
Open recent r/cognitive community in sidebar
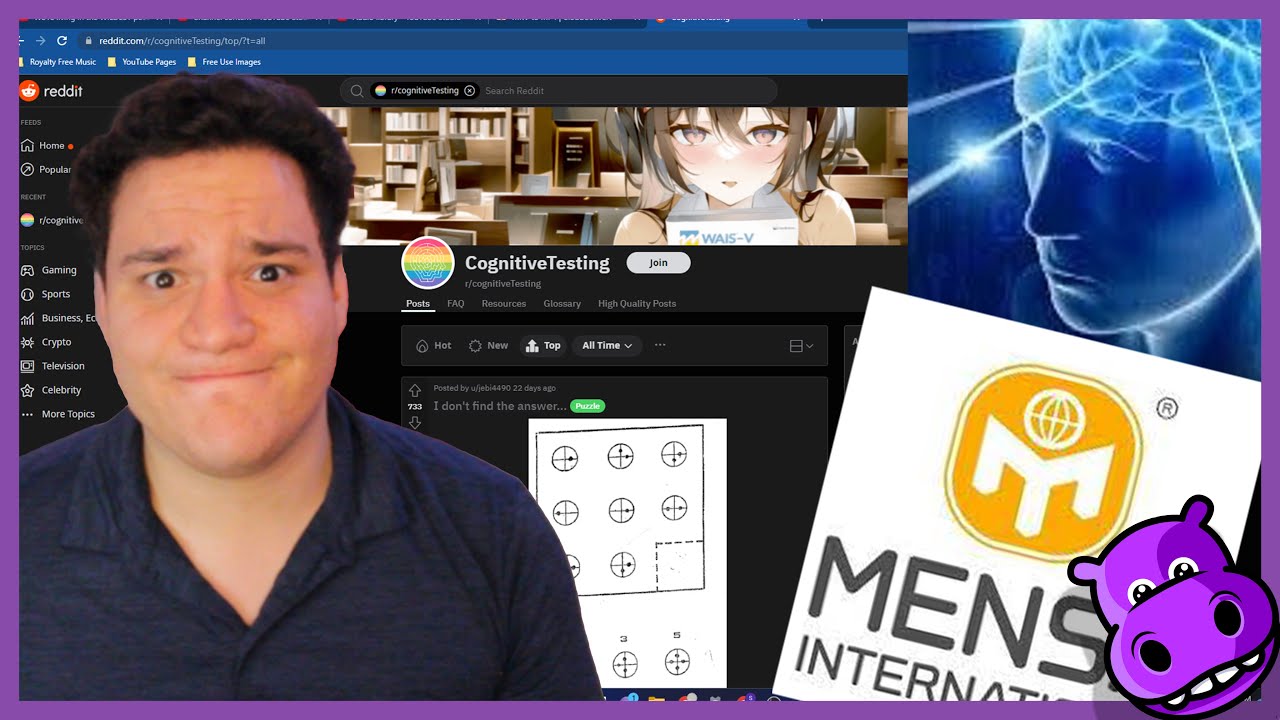coord(52,220)
